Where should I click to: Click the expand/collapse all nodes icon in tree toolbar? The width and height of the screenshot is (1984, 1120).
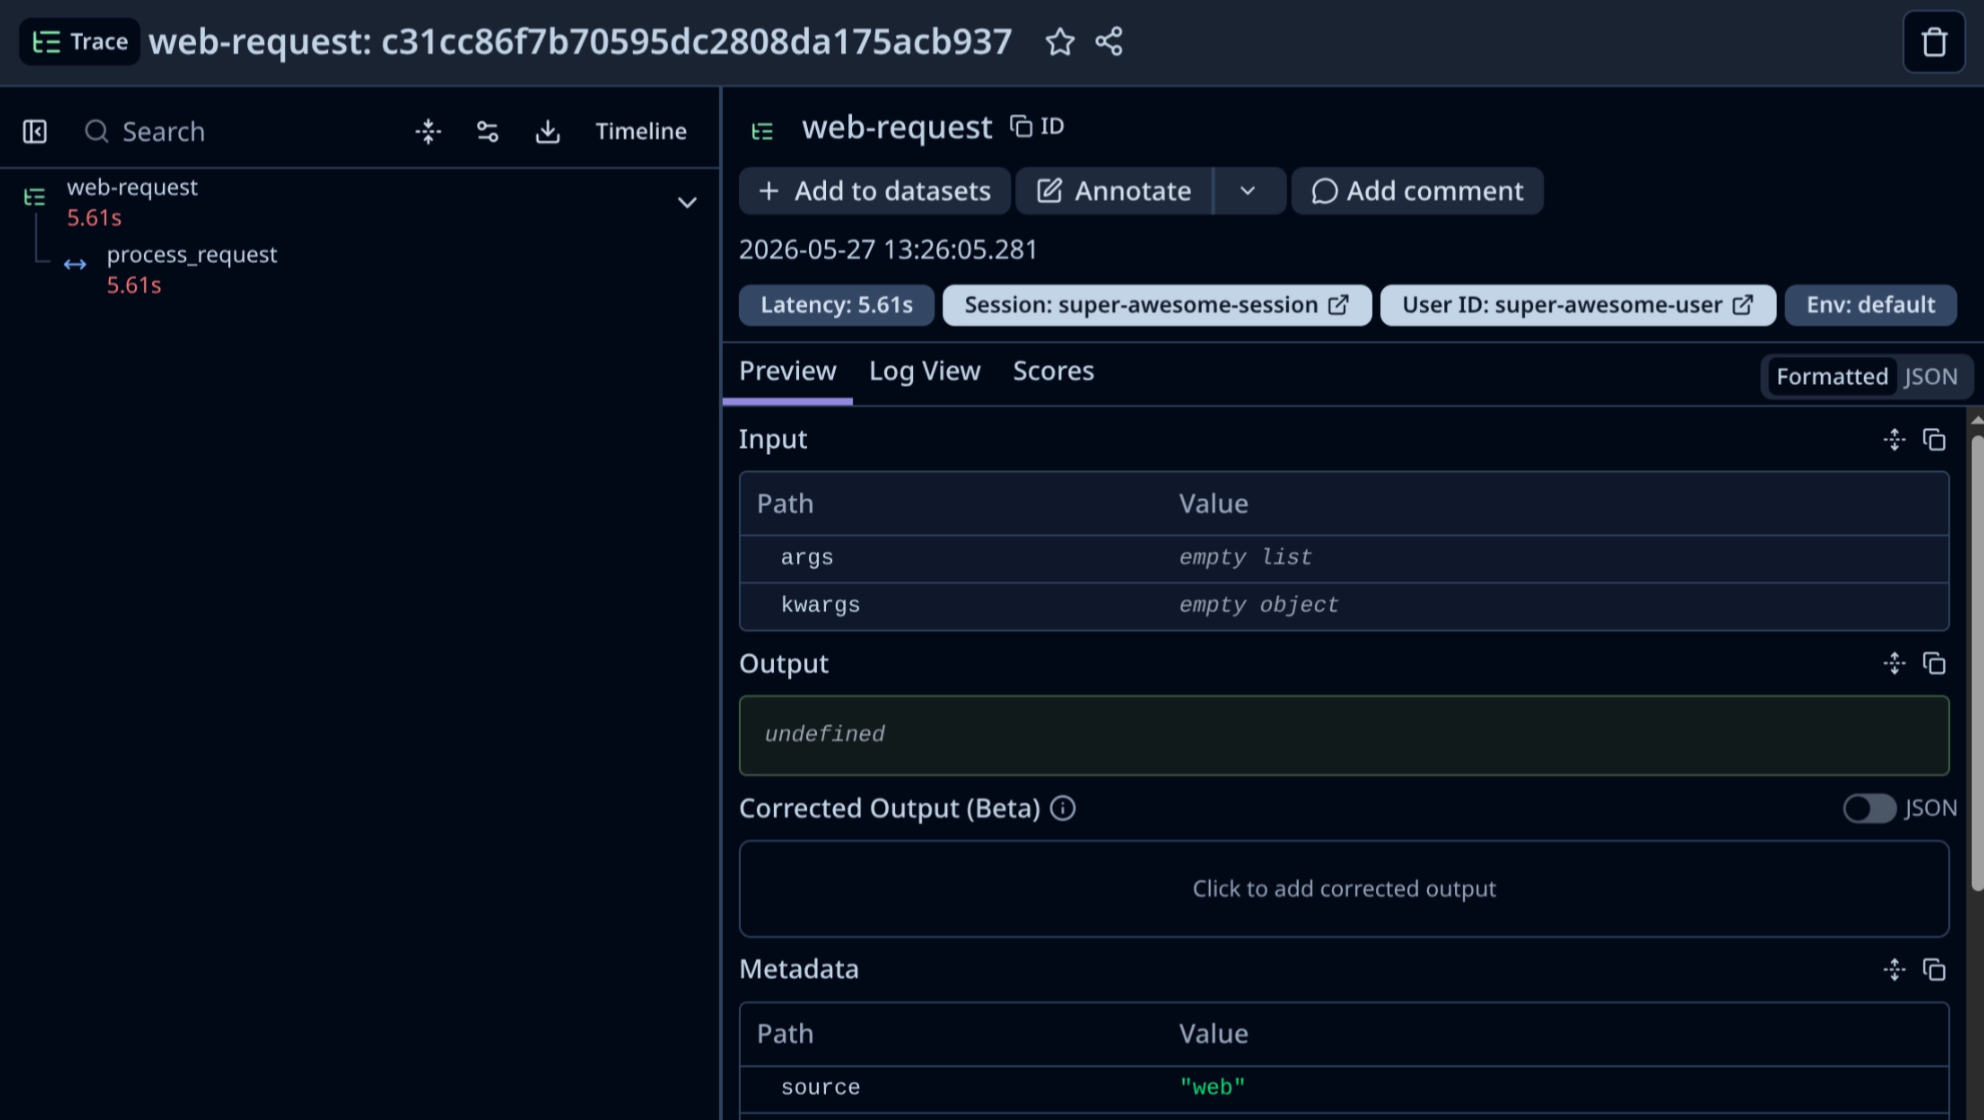pyautogui.click(x=428, y=131)
